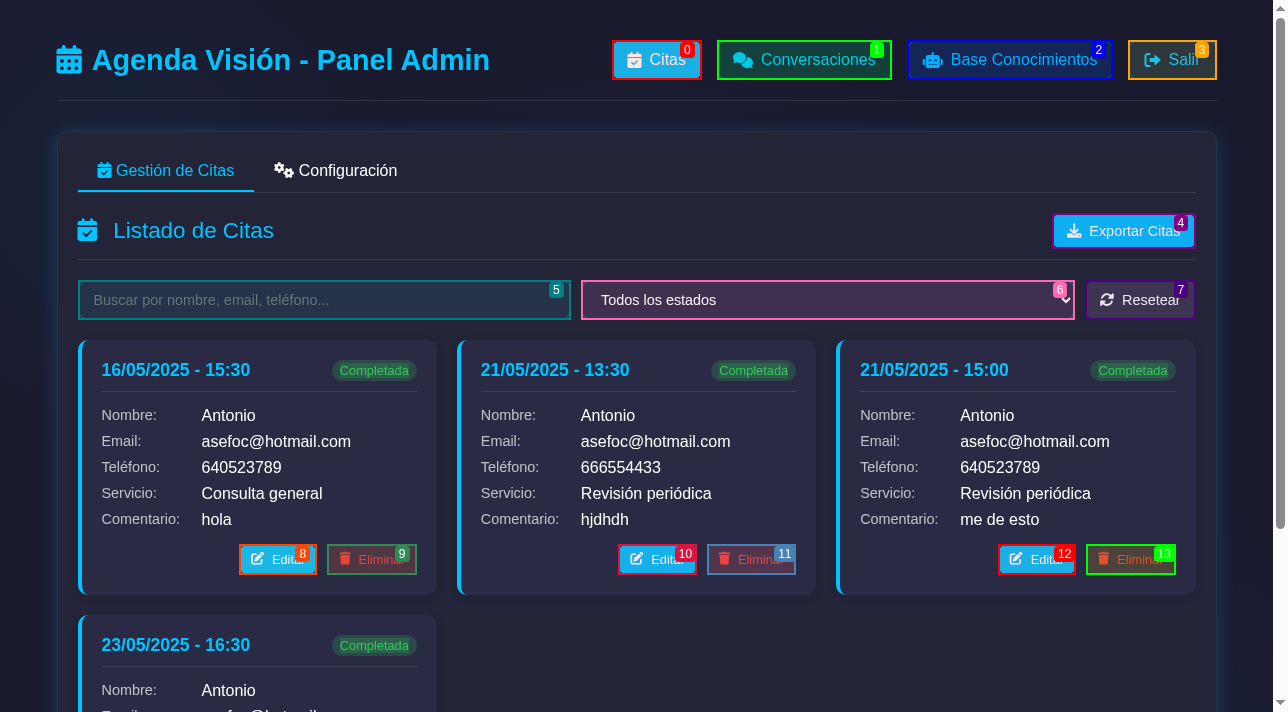Focus the search field for nombre, email, teléfono
The height and width of the screenshot is (712, 1288).
coord(324,300)
